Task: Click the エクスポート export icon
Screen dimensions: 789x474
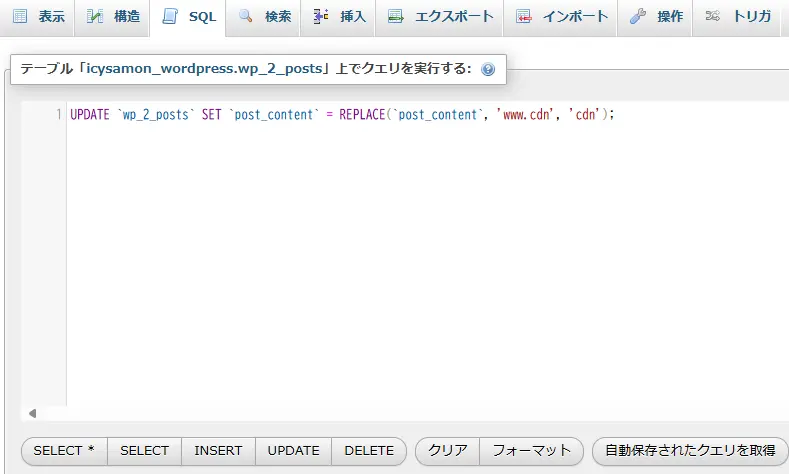Action: pos(396,16)
